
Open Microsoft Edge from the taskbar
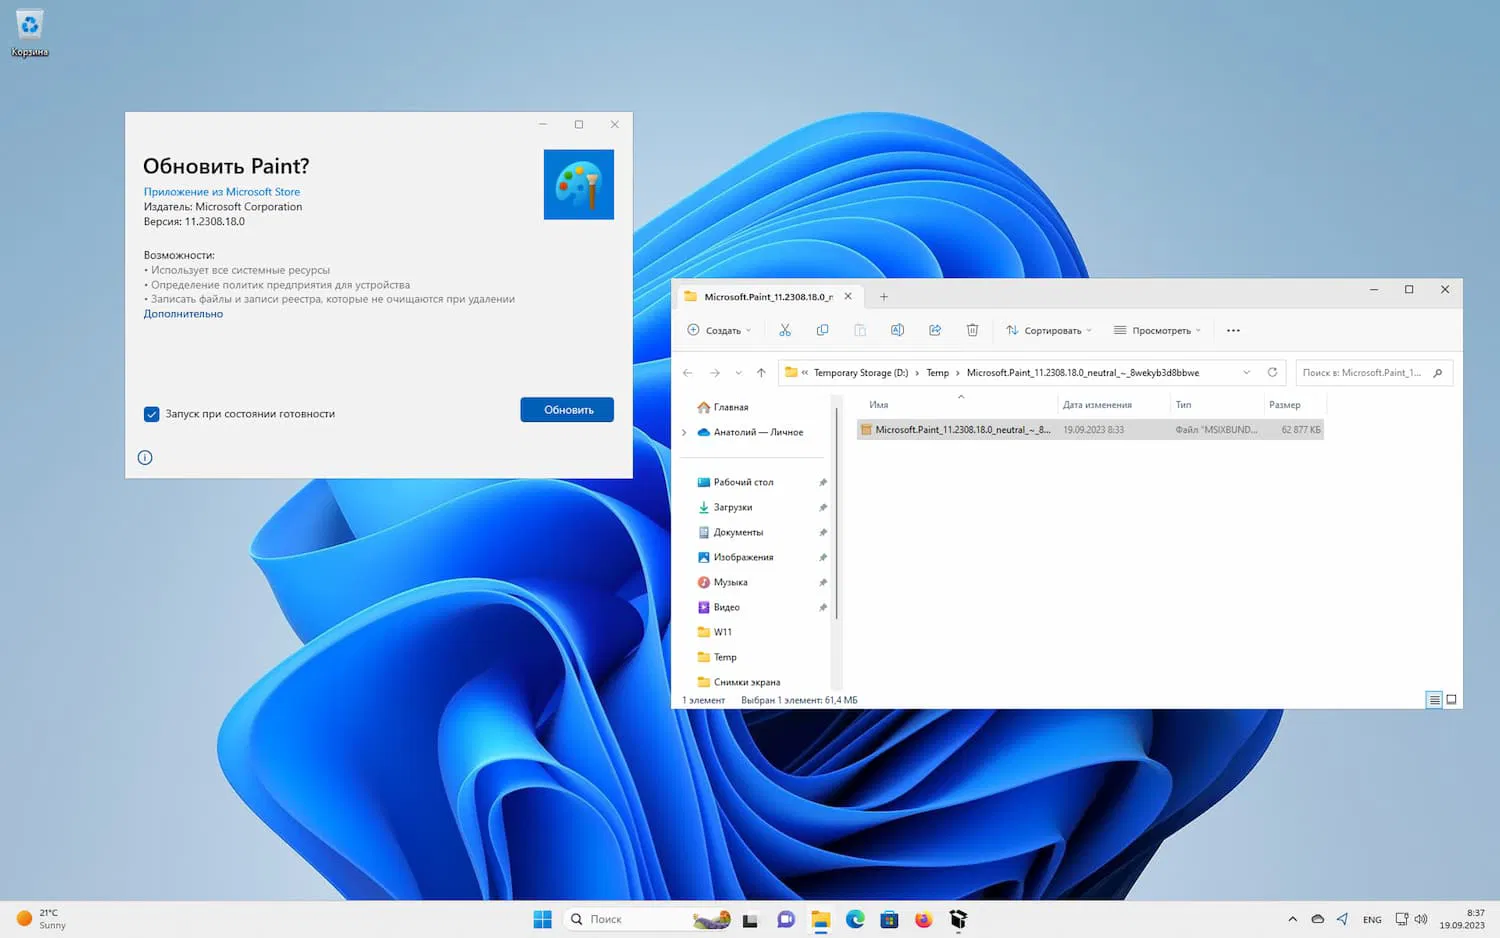coord(855,919)
